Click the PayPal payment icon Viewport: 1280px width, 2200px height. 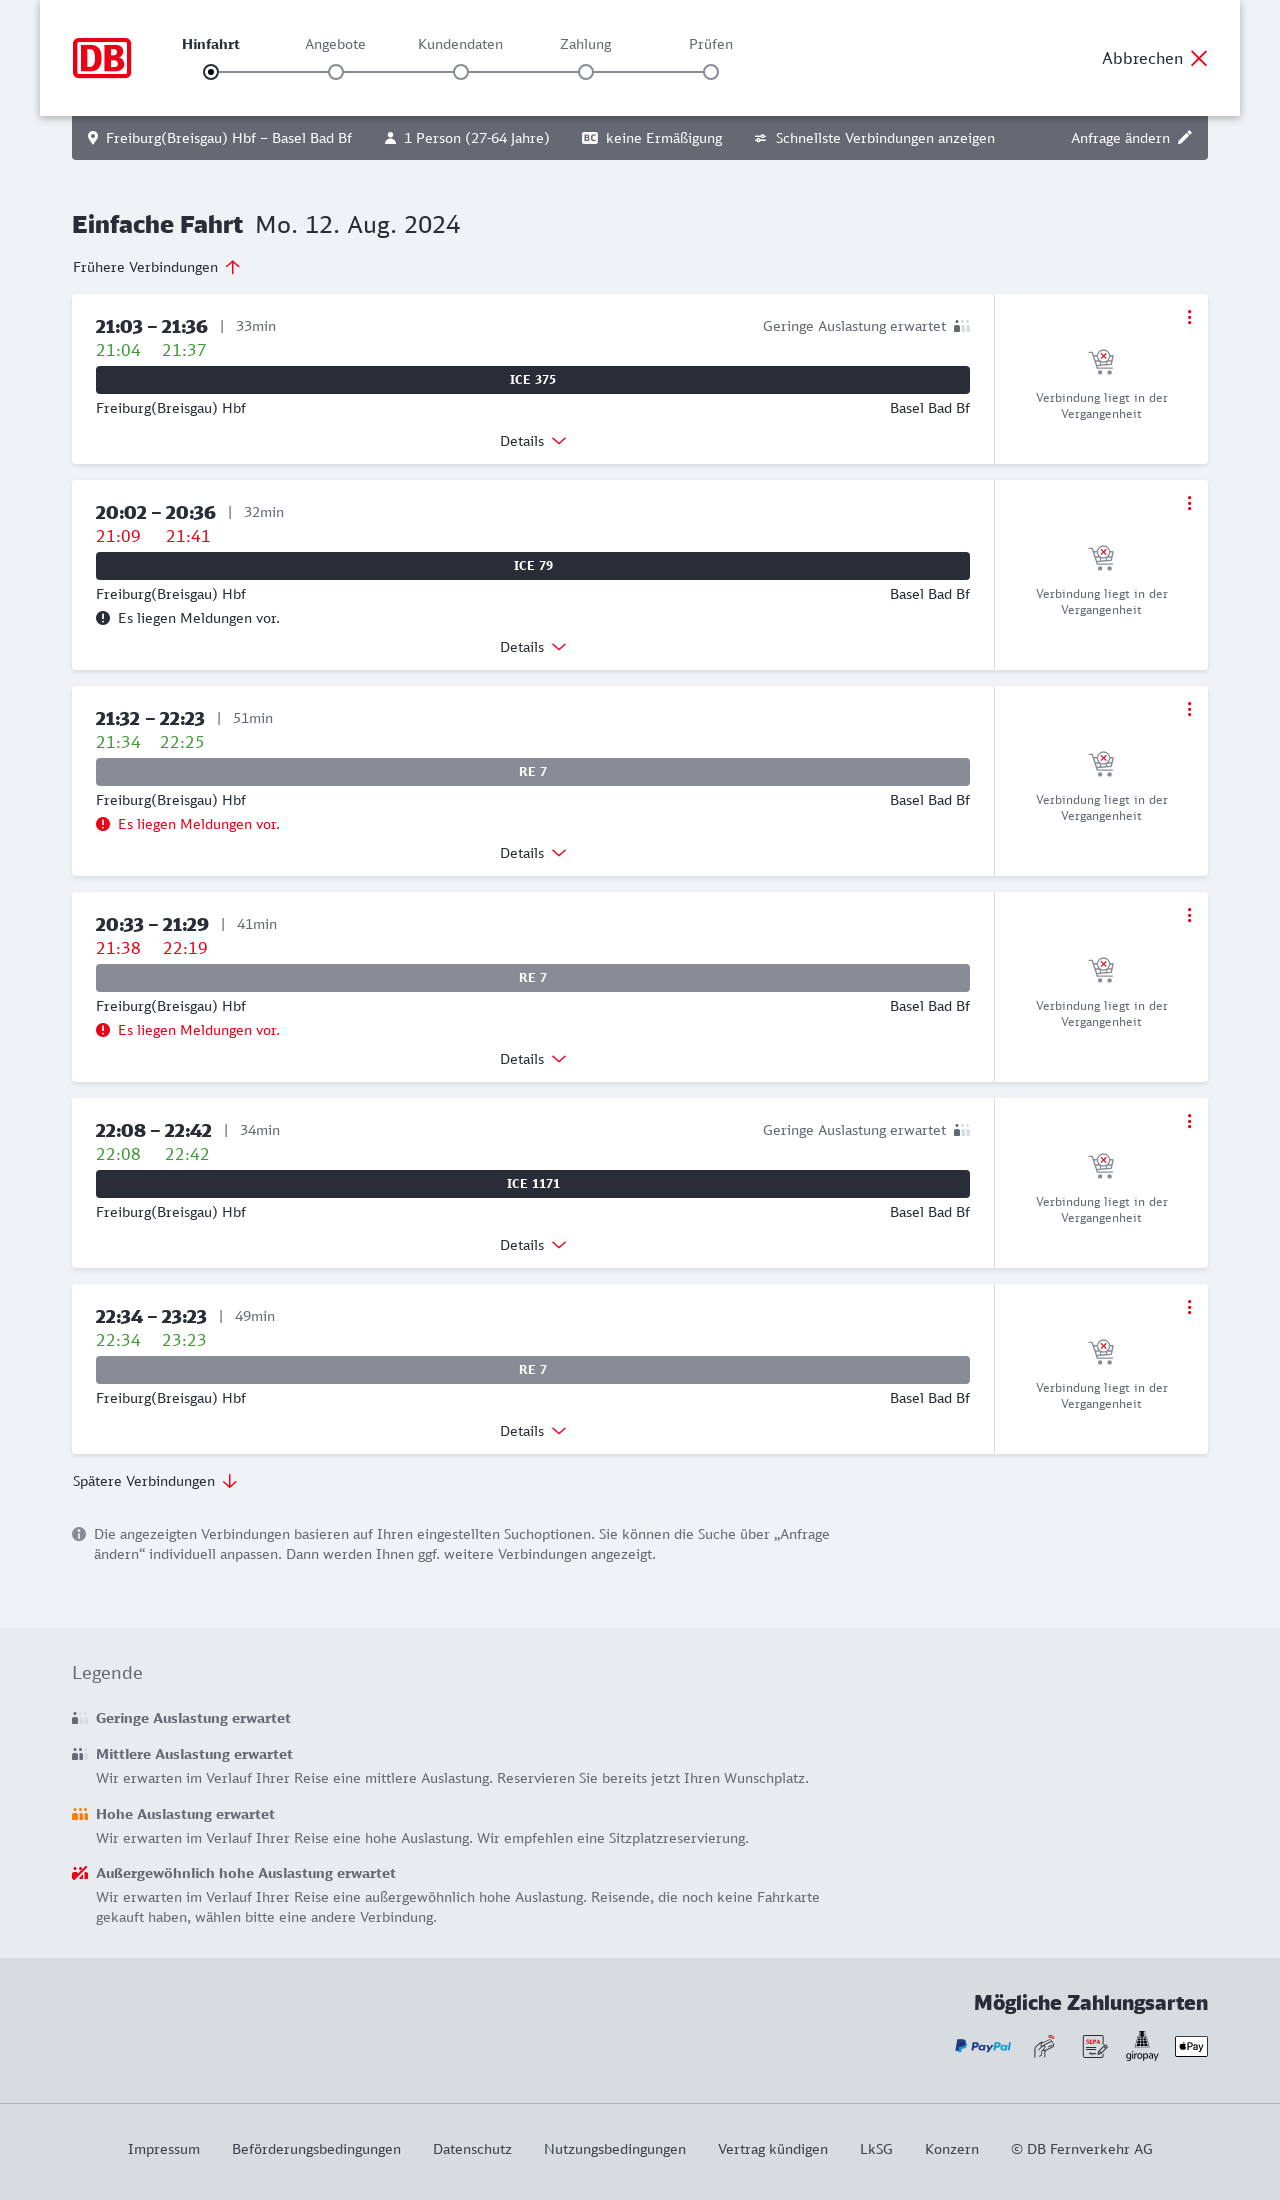point(983,2047)
